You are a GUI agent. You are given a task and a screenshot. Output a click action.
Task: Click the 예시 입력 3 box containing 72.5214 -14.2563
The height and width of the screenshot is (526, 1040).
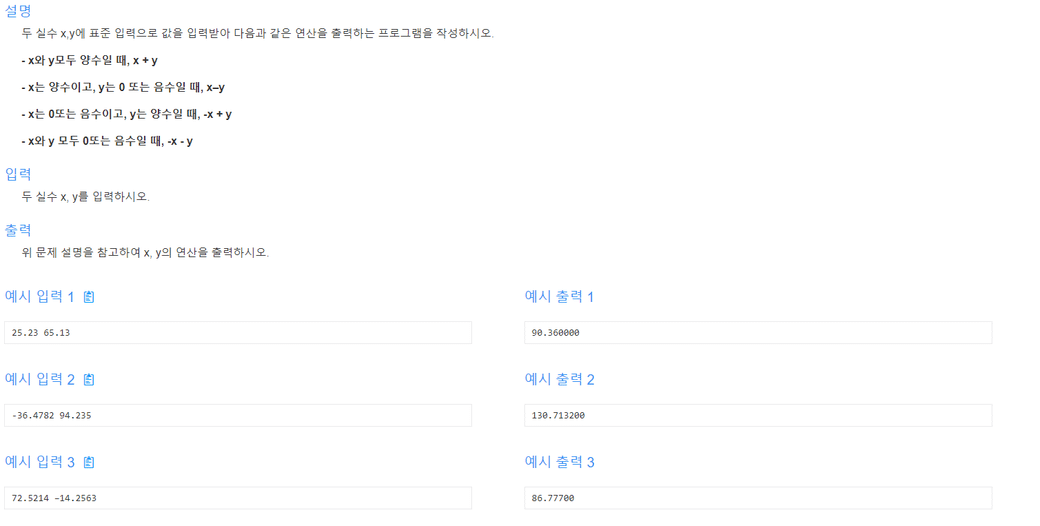238,498
